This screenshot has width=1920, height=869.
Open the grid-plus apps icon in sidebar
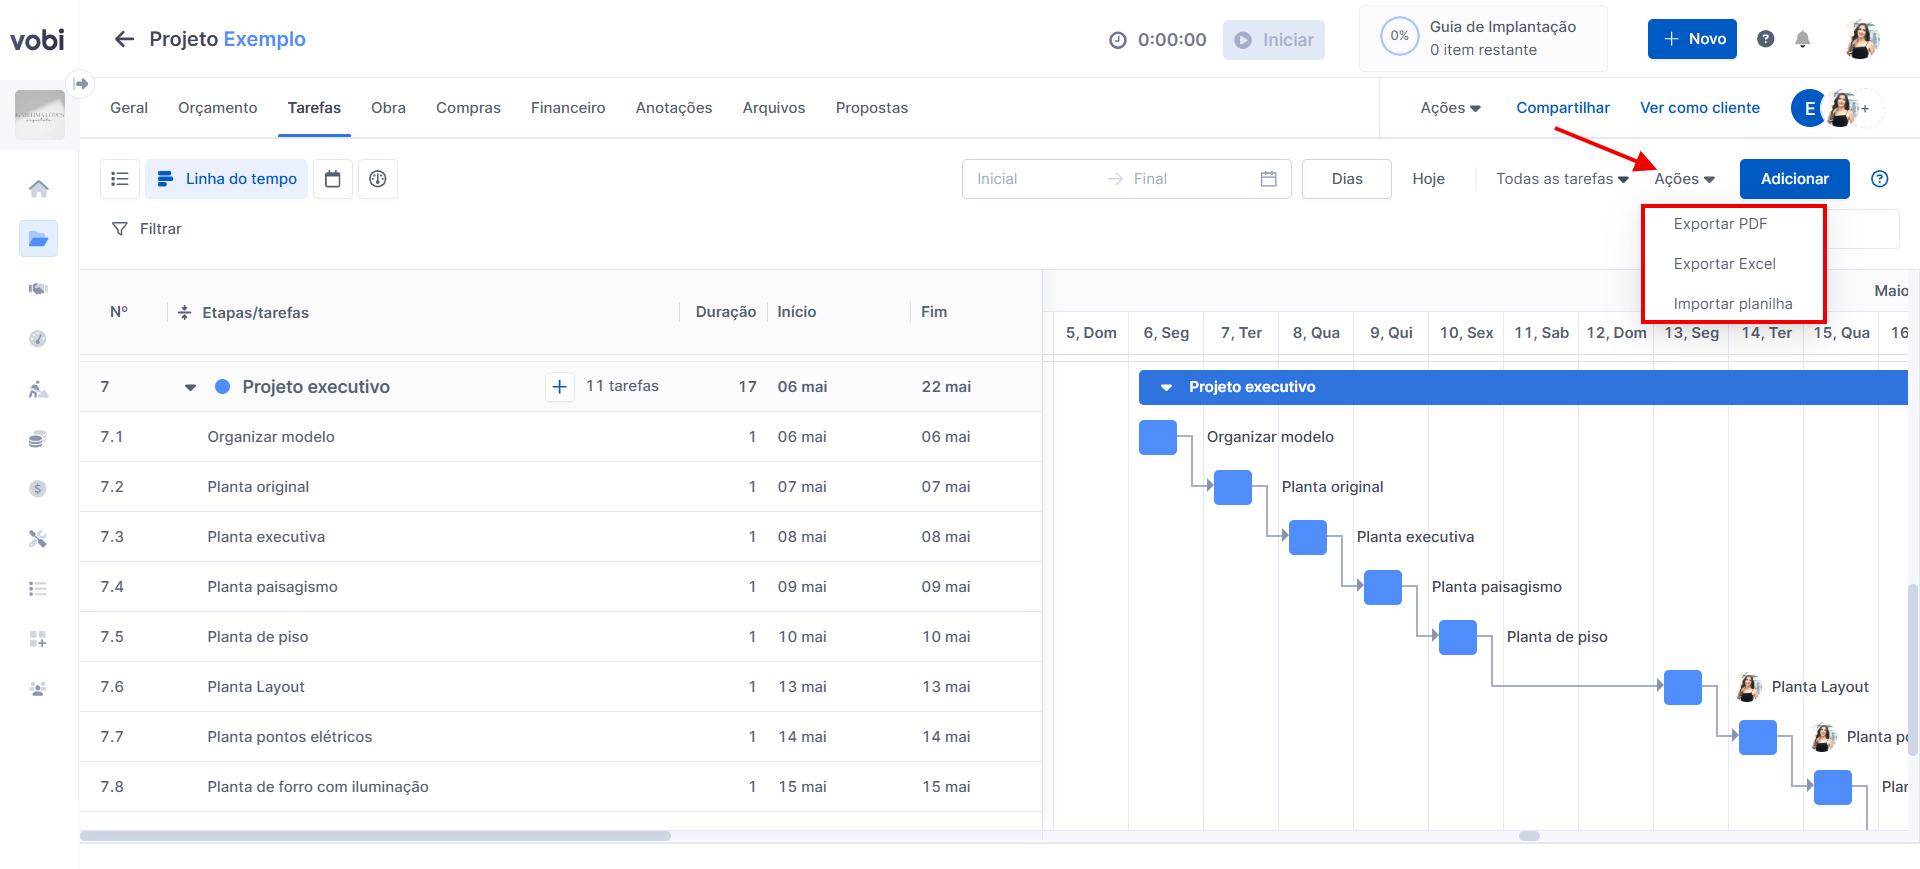pyautogui.click(x=38, y=639)
